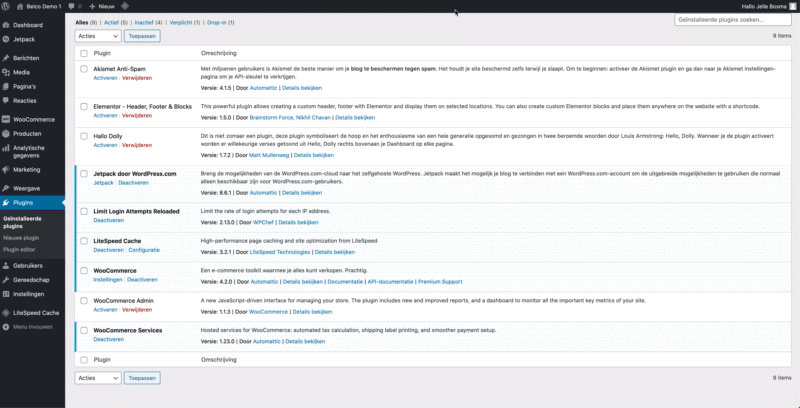The width and height of the screenshot is (800, 408).
Task: Delete Hallo Dolly via Verwijderen link
Action: [x=137, y=145]
